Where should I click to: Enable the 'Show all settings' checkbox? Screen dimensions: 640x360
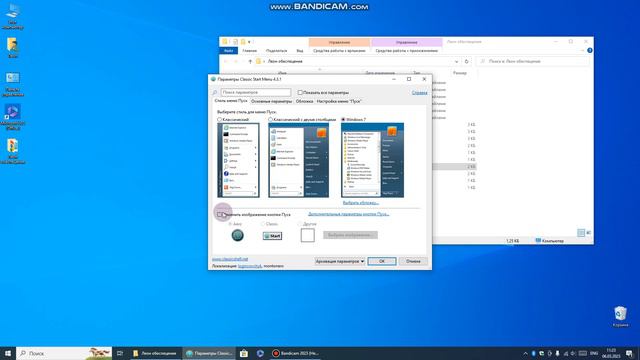(x=300, y=93)
